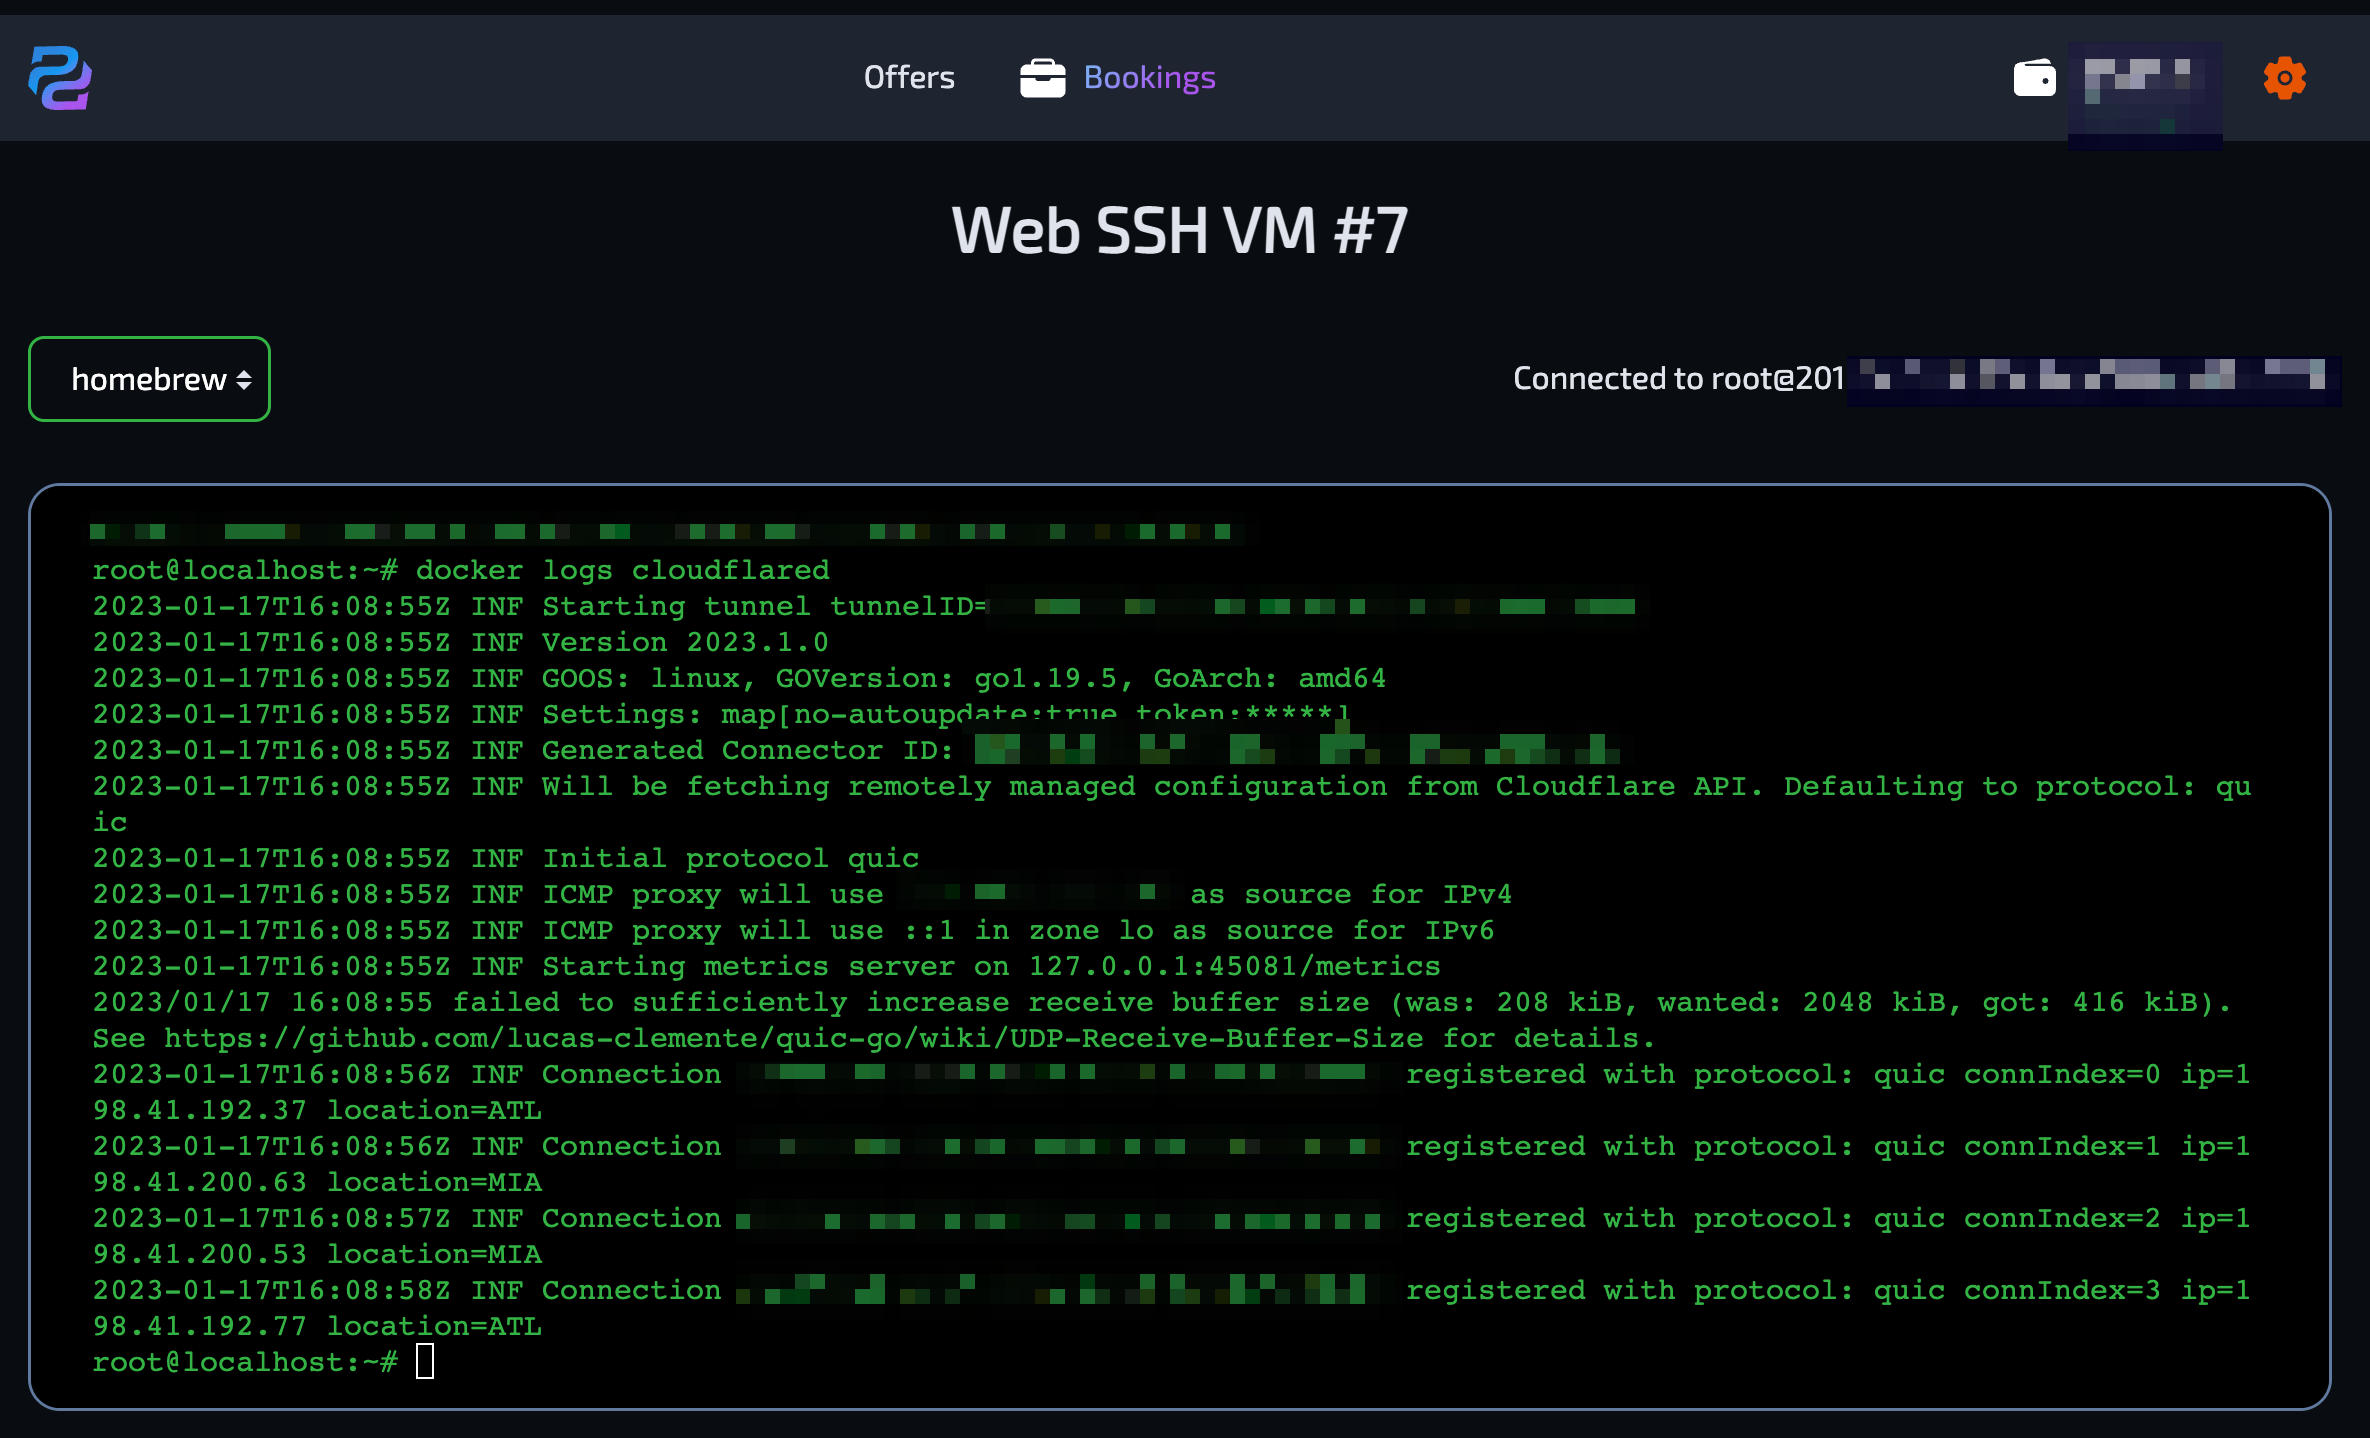Click the Web SSH VM #7 heading
This screenshot has height=1438, width=2370.
1180,231
